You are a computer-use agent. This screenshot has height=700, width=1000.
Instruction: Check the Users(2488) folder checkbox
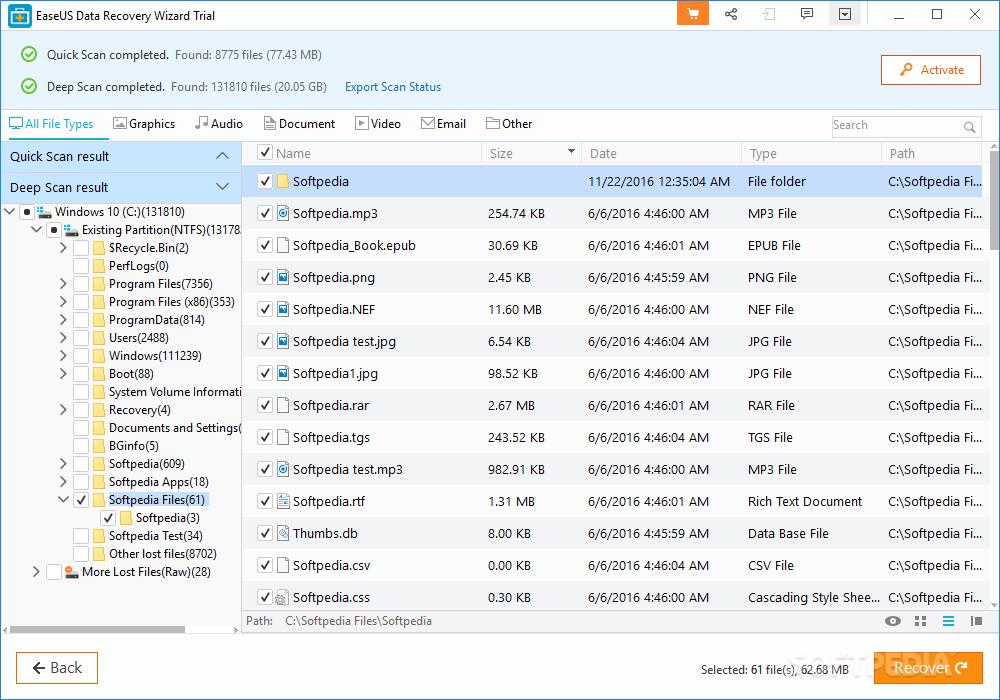(81, 338)
